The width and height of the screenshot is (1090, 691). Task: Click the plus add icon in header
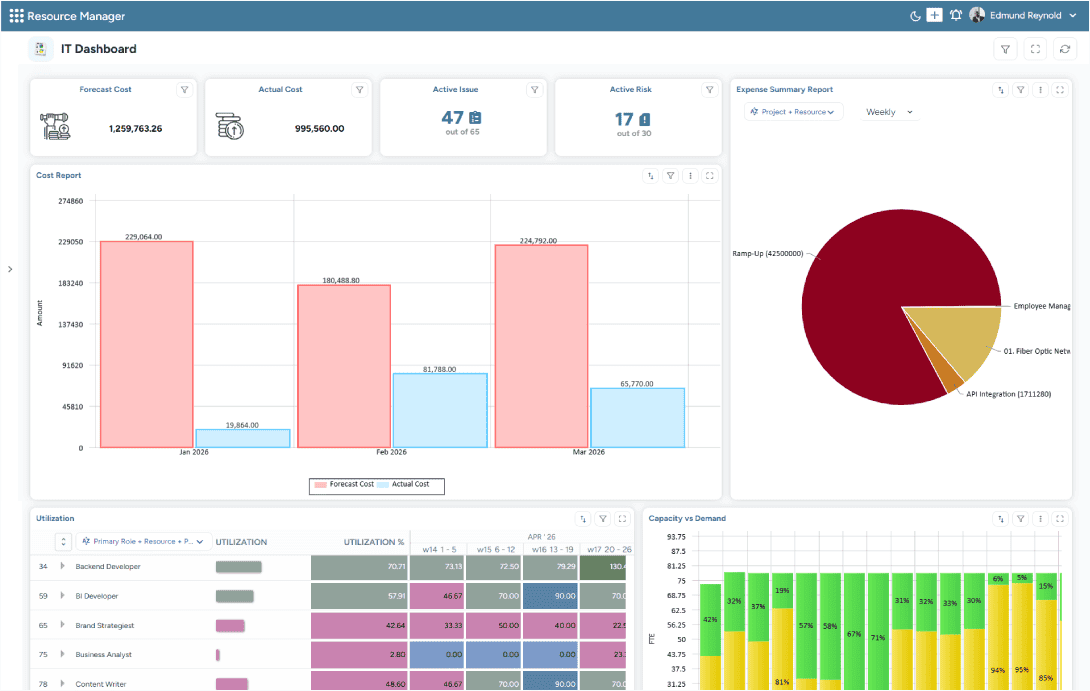pos(934,15)
